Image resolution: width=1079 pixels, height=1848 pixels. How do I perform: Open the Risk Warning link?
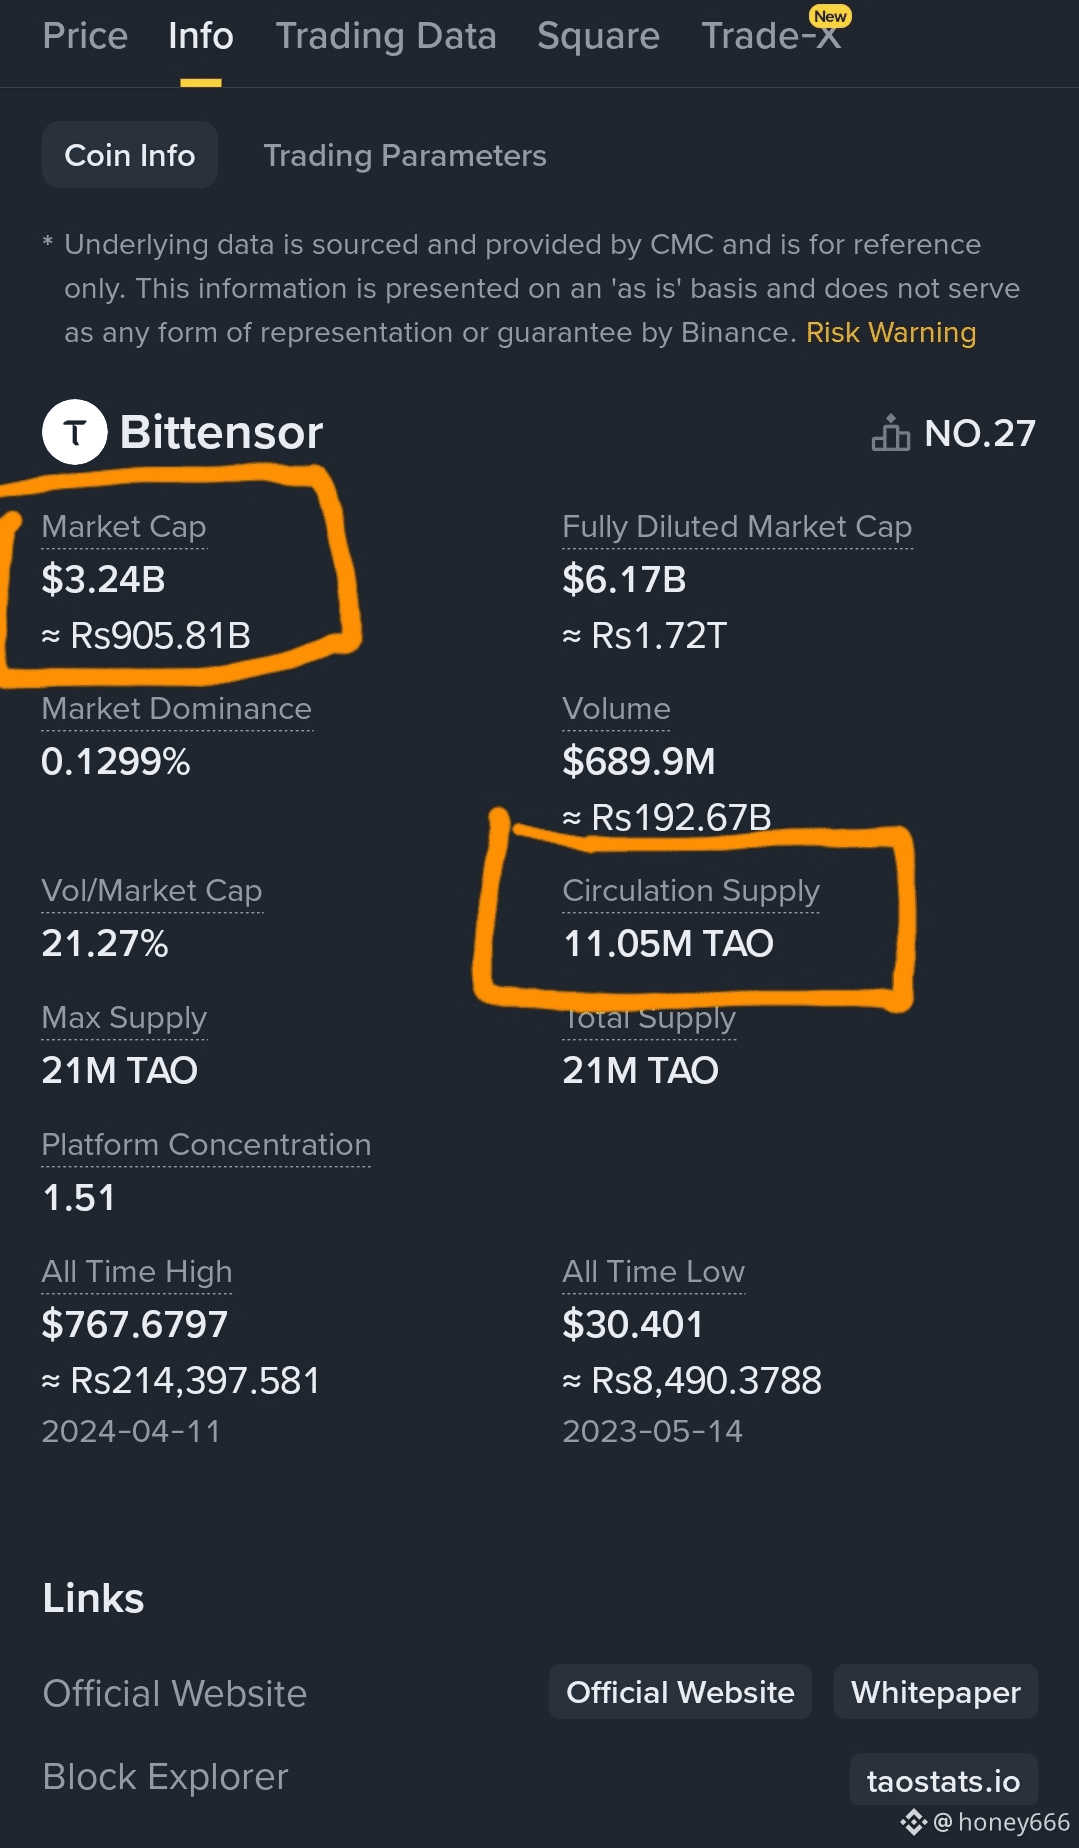click(x=891, y=332)
